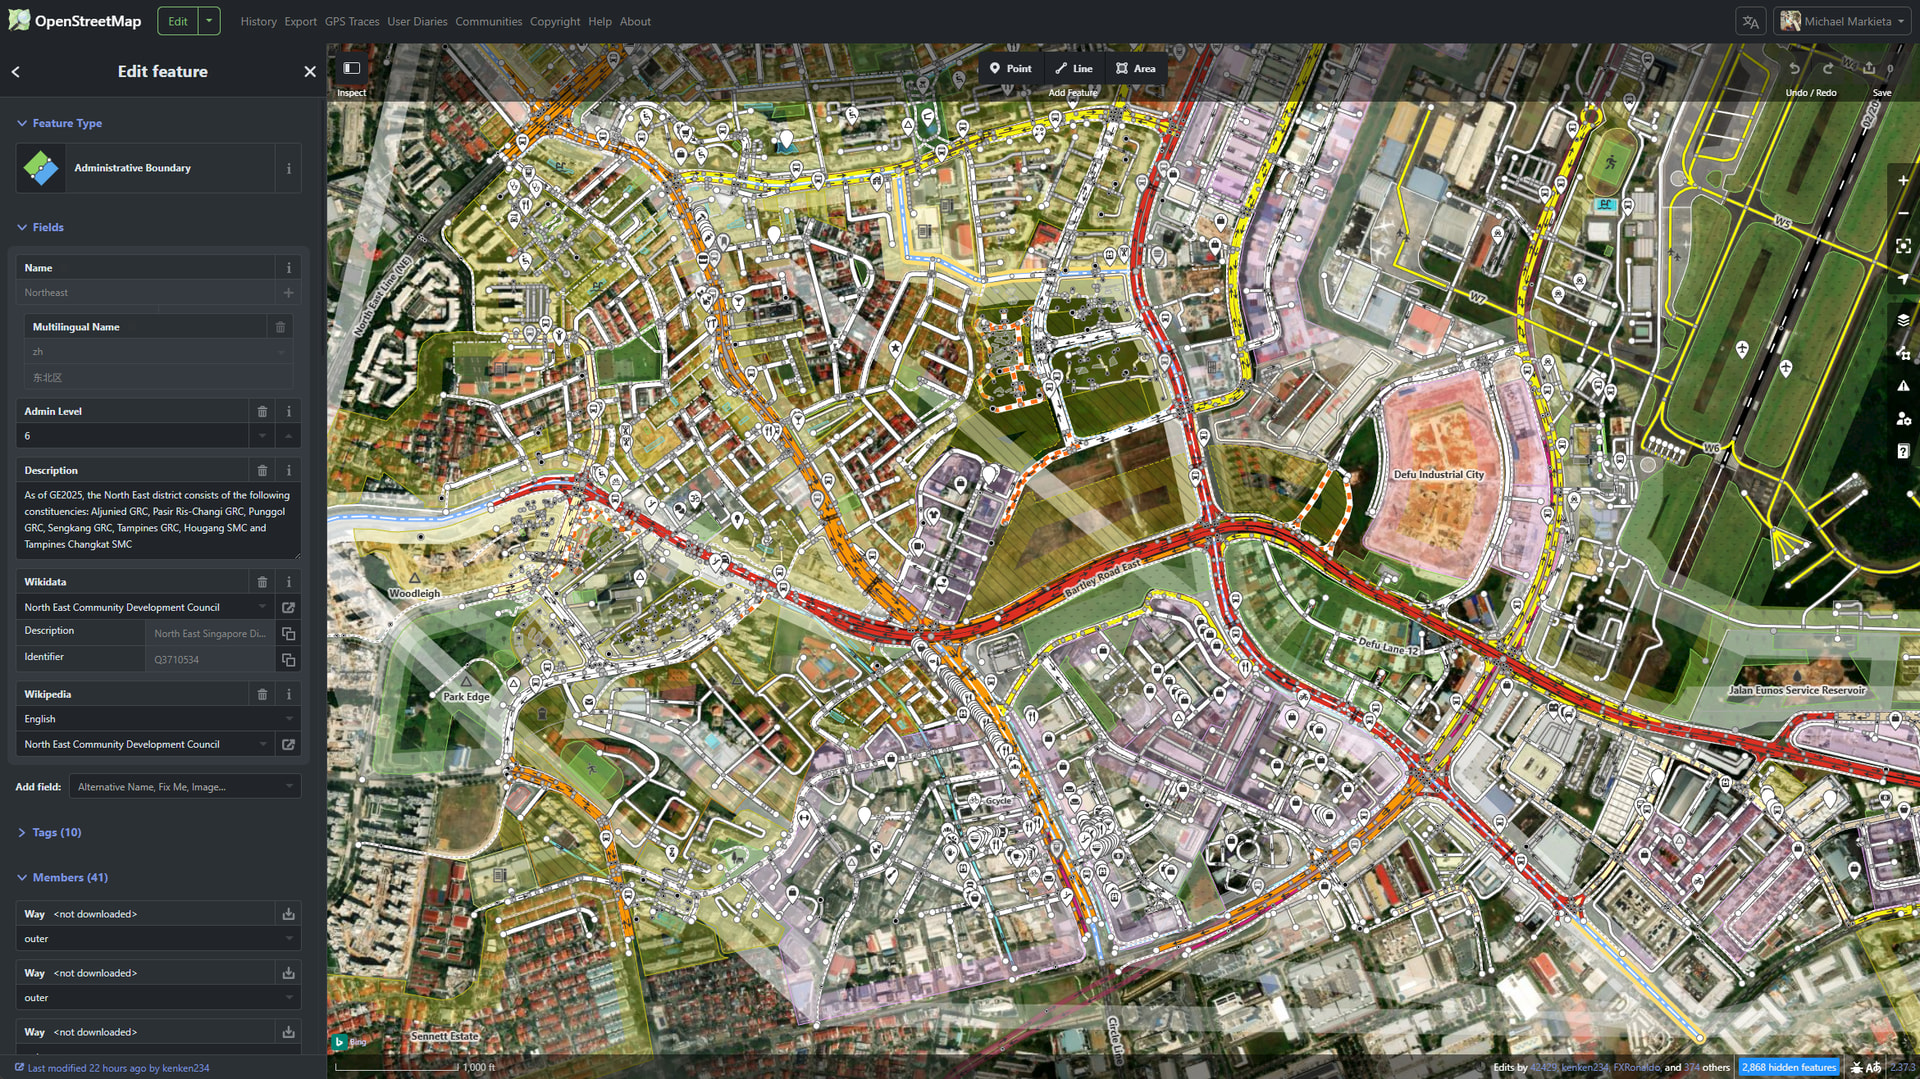This screenshot has width=1920, height=1079.
Task: Open the Wikipedia language dropdown
Action: [x=158, y=719]
